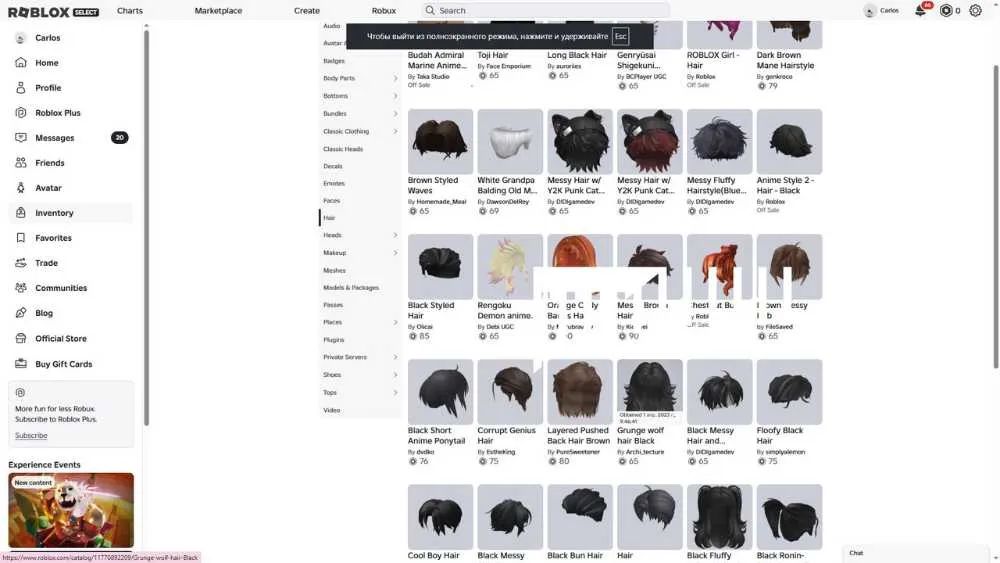The image size is (1000, 563).
Task: Open the Charts menu
Action: (x=130, y=10)
